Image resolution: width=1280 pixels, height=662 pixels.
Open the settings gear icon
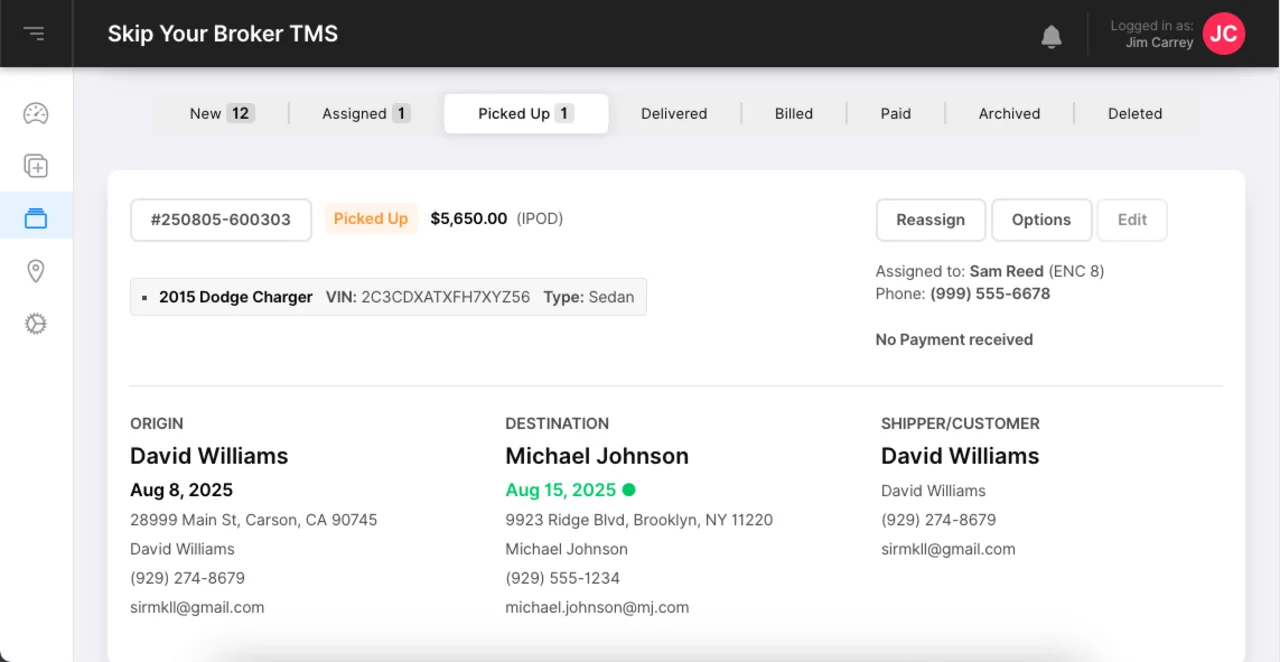(36, 323)
